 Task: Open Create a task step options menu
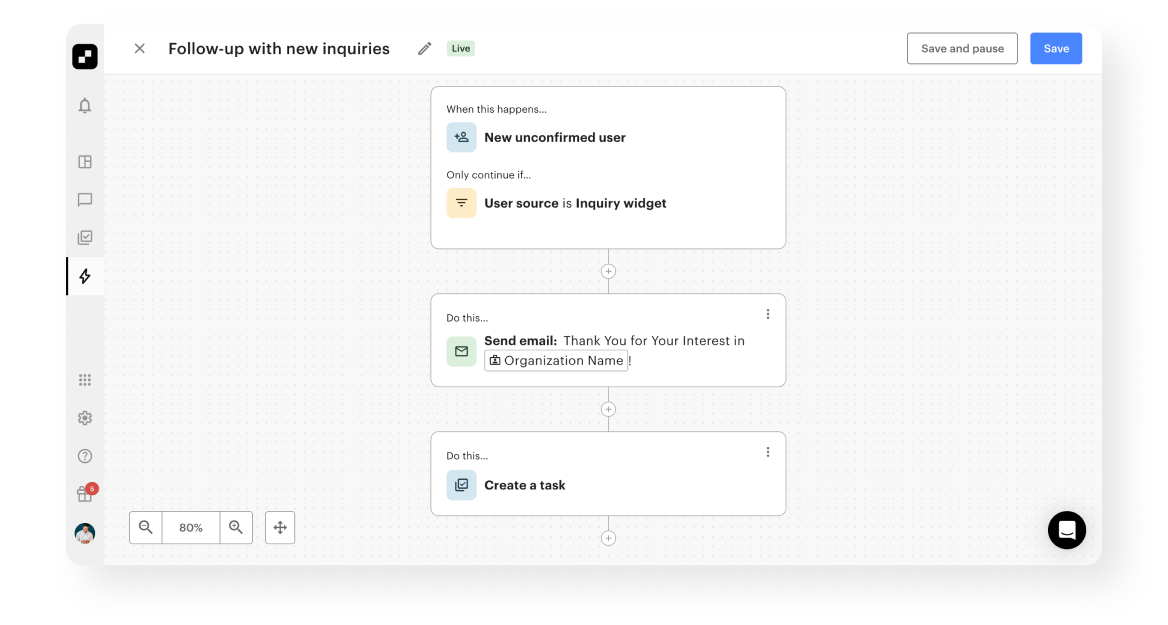click(768, 452)
